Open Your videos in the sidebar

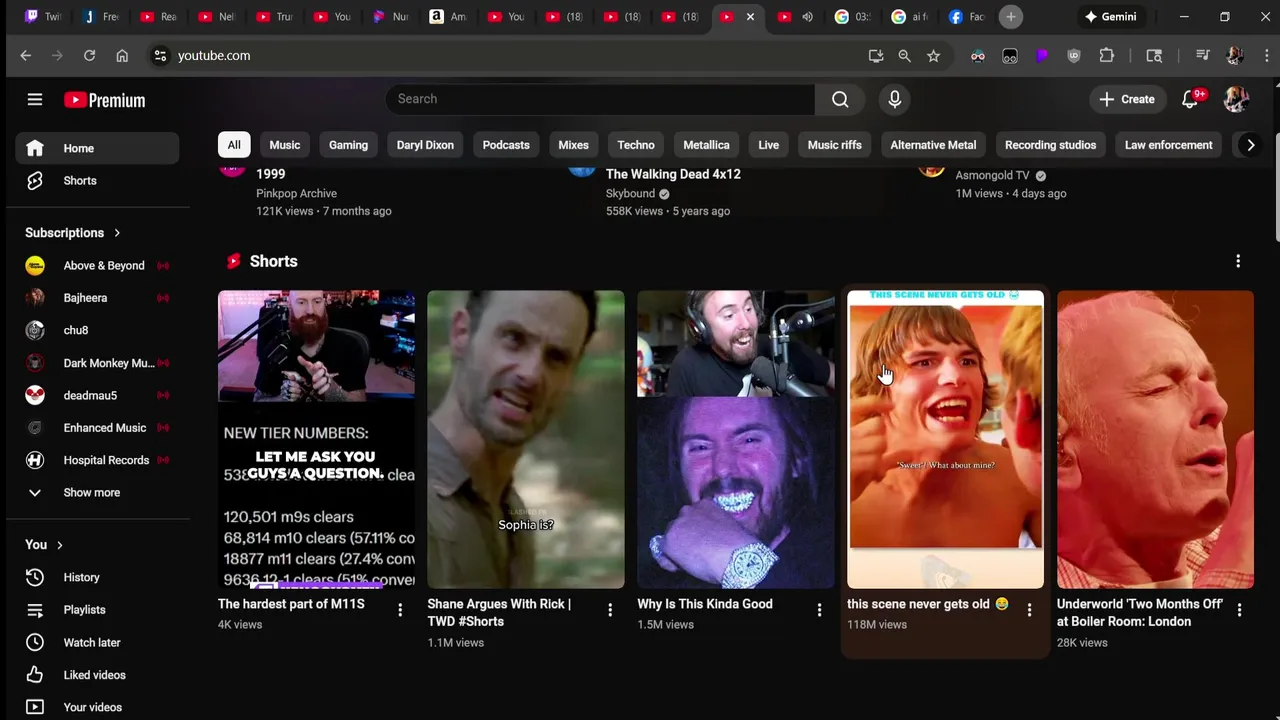pos(97,707)
